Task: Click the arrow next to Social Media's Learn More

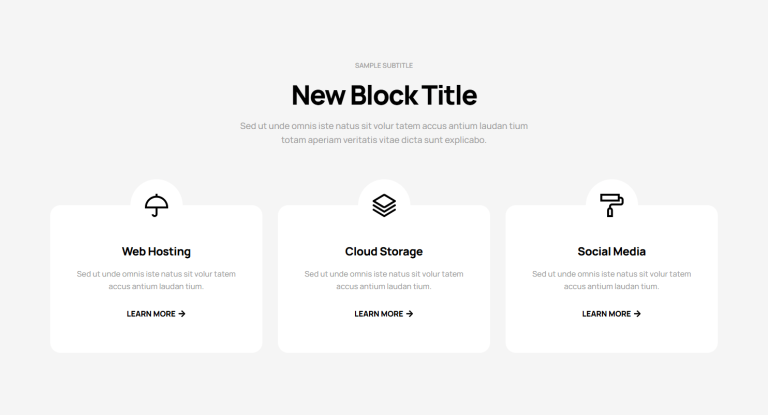Action: 638,314
